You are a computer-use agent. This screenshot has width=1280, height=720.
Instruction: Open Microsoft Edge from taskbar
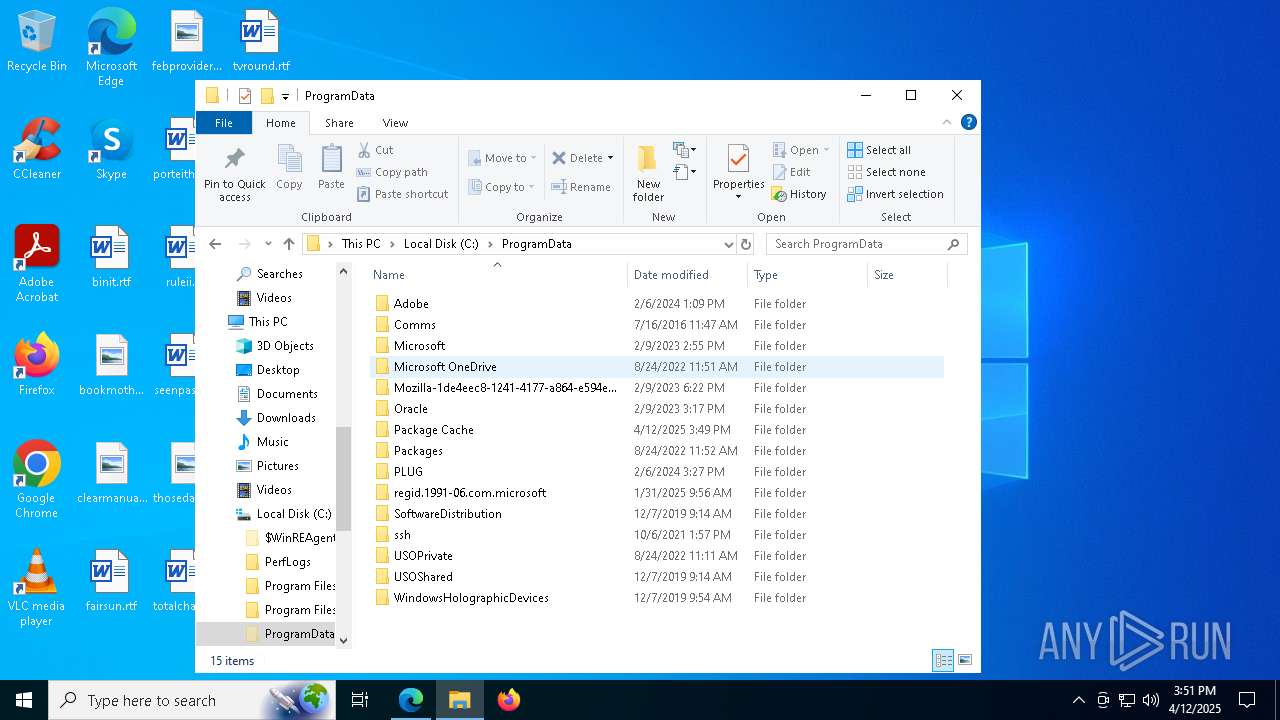pyautogui.click(x=411, y=700)
